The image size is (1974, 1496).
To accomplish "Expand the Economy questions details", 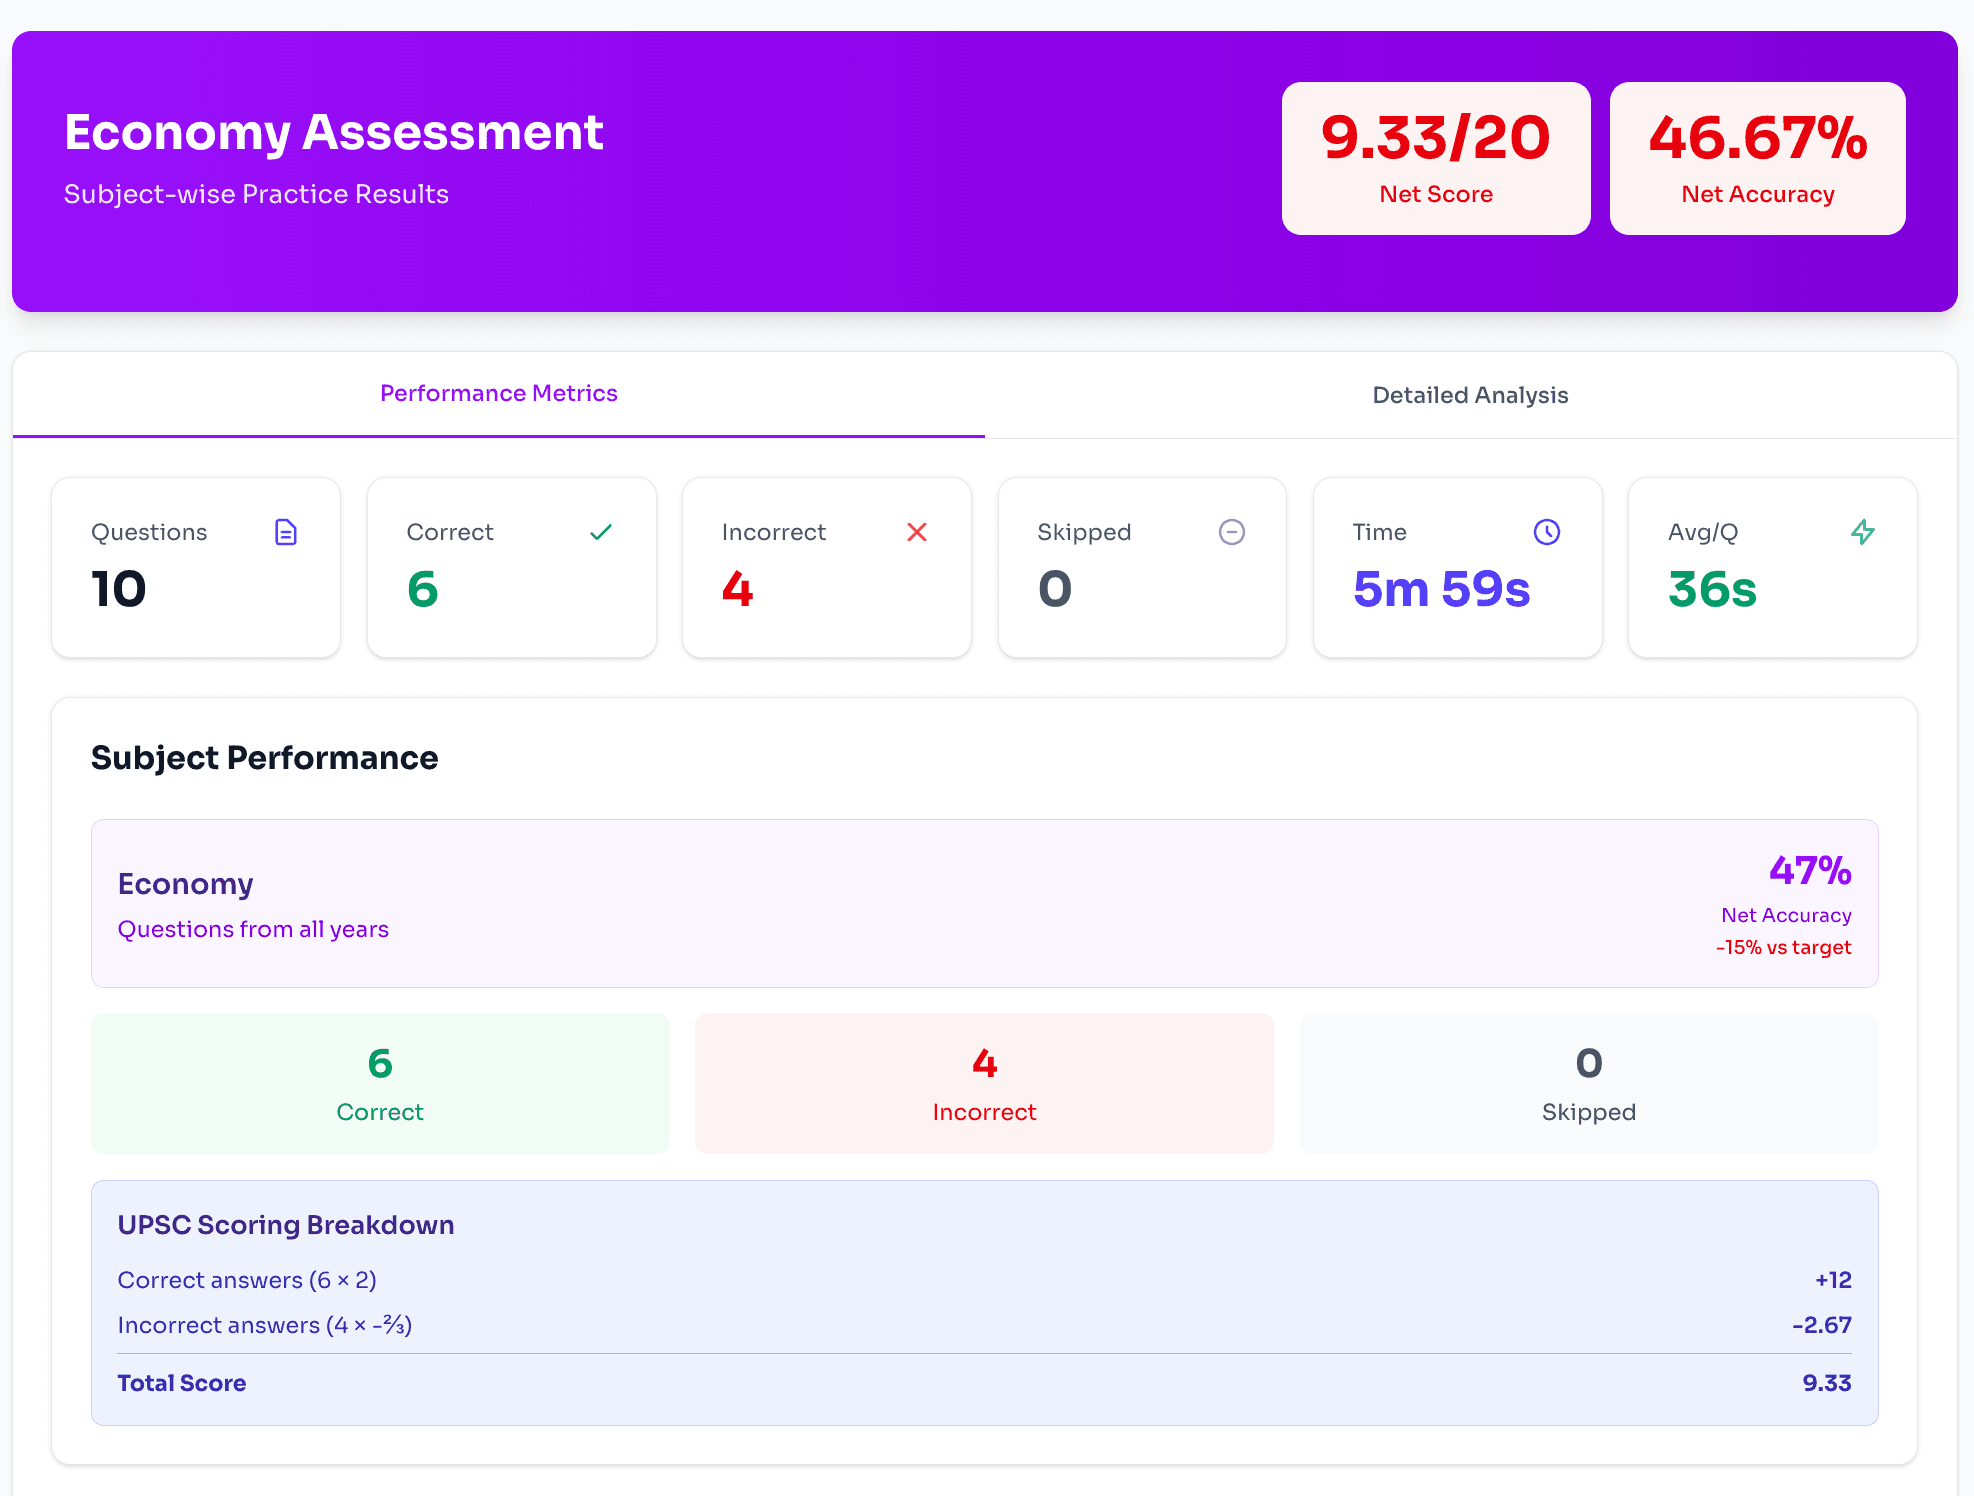I will point(253,928).
